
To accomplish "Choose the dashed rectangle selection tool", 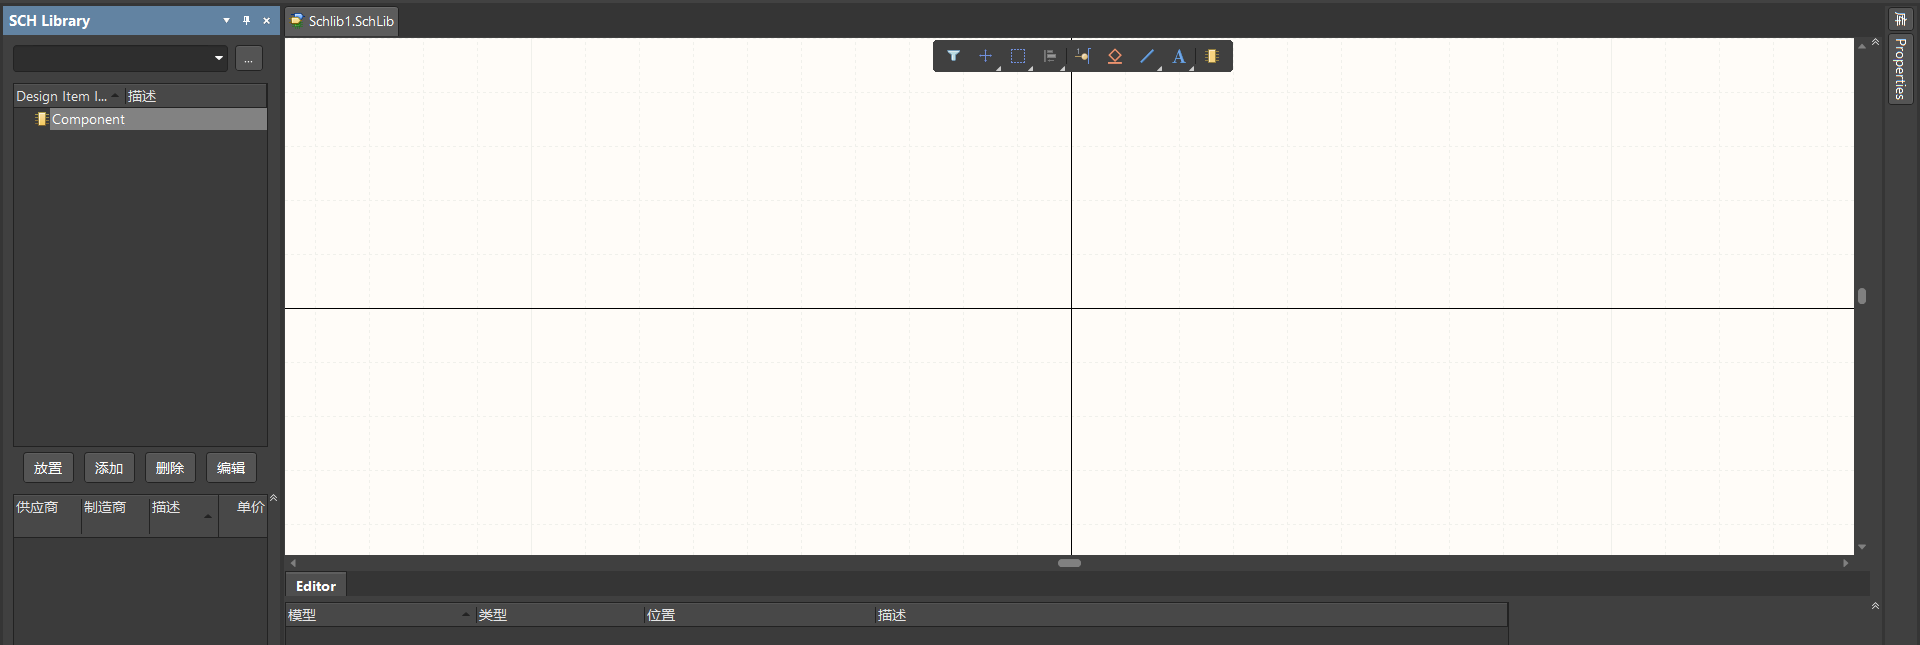I will point(1017,56).
